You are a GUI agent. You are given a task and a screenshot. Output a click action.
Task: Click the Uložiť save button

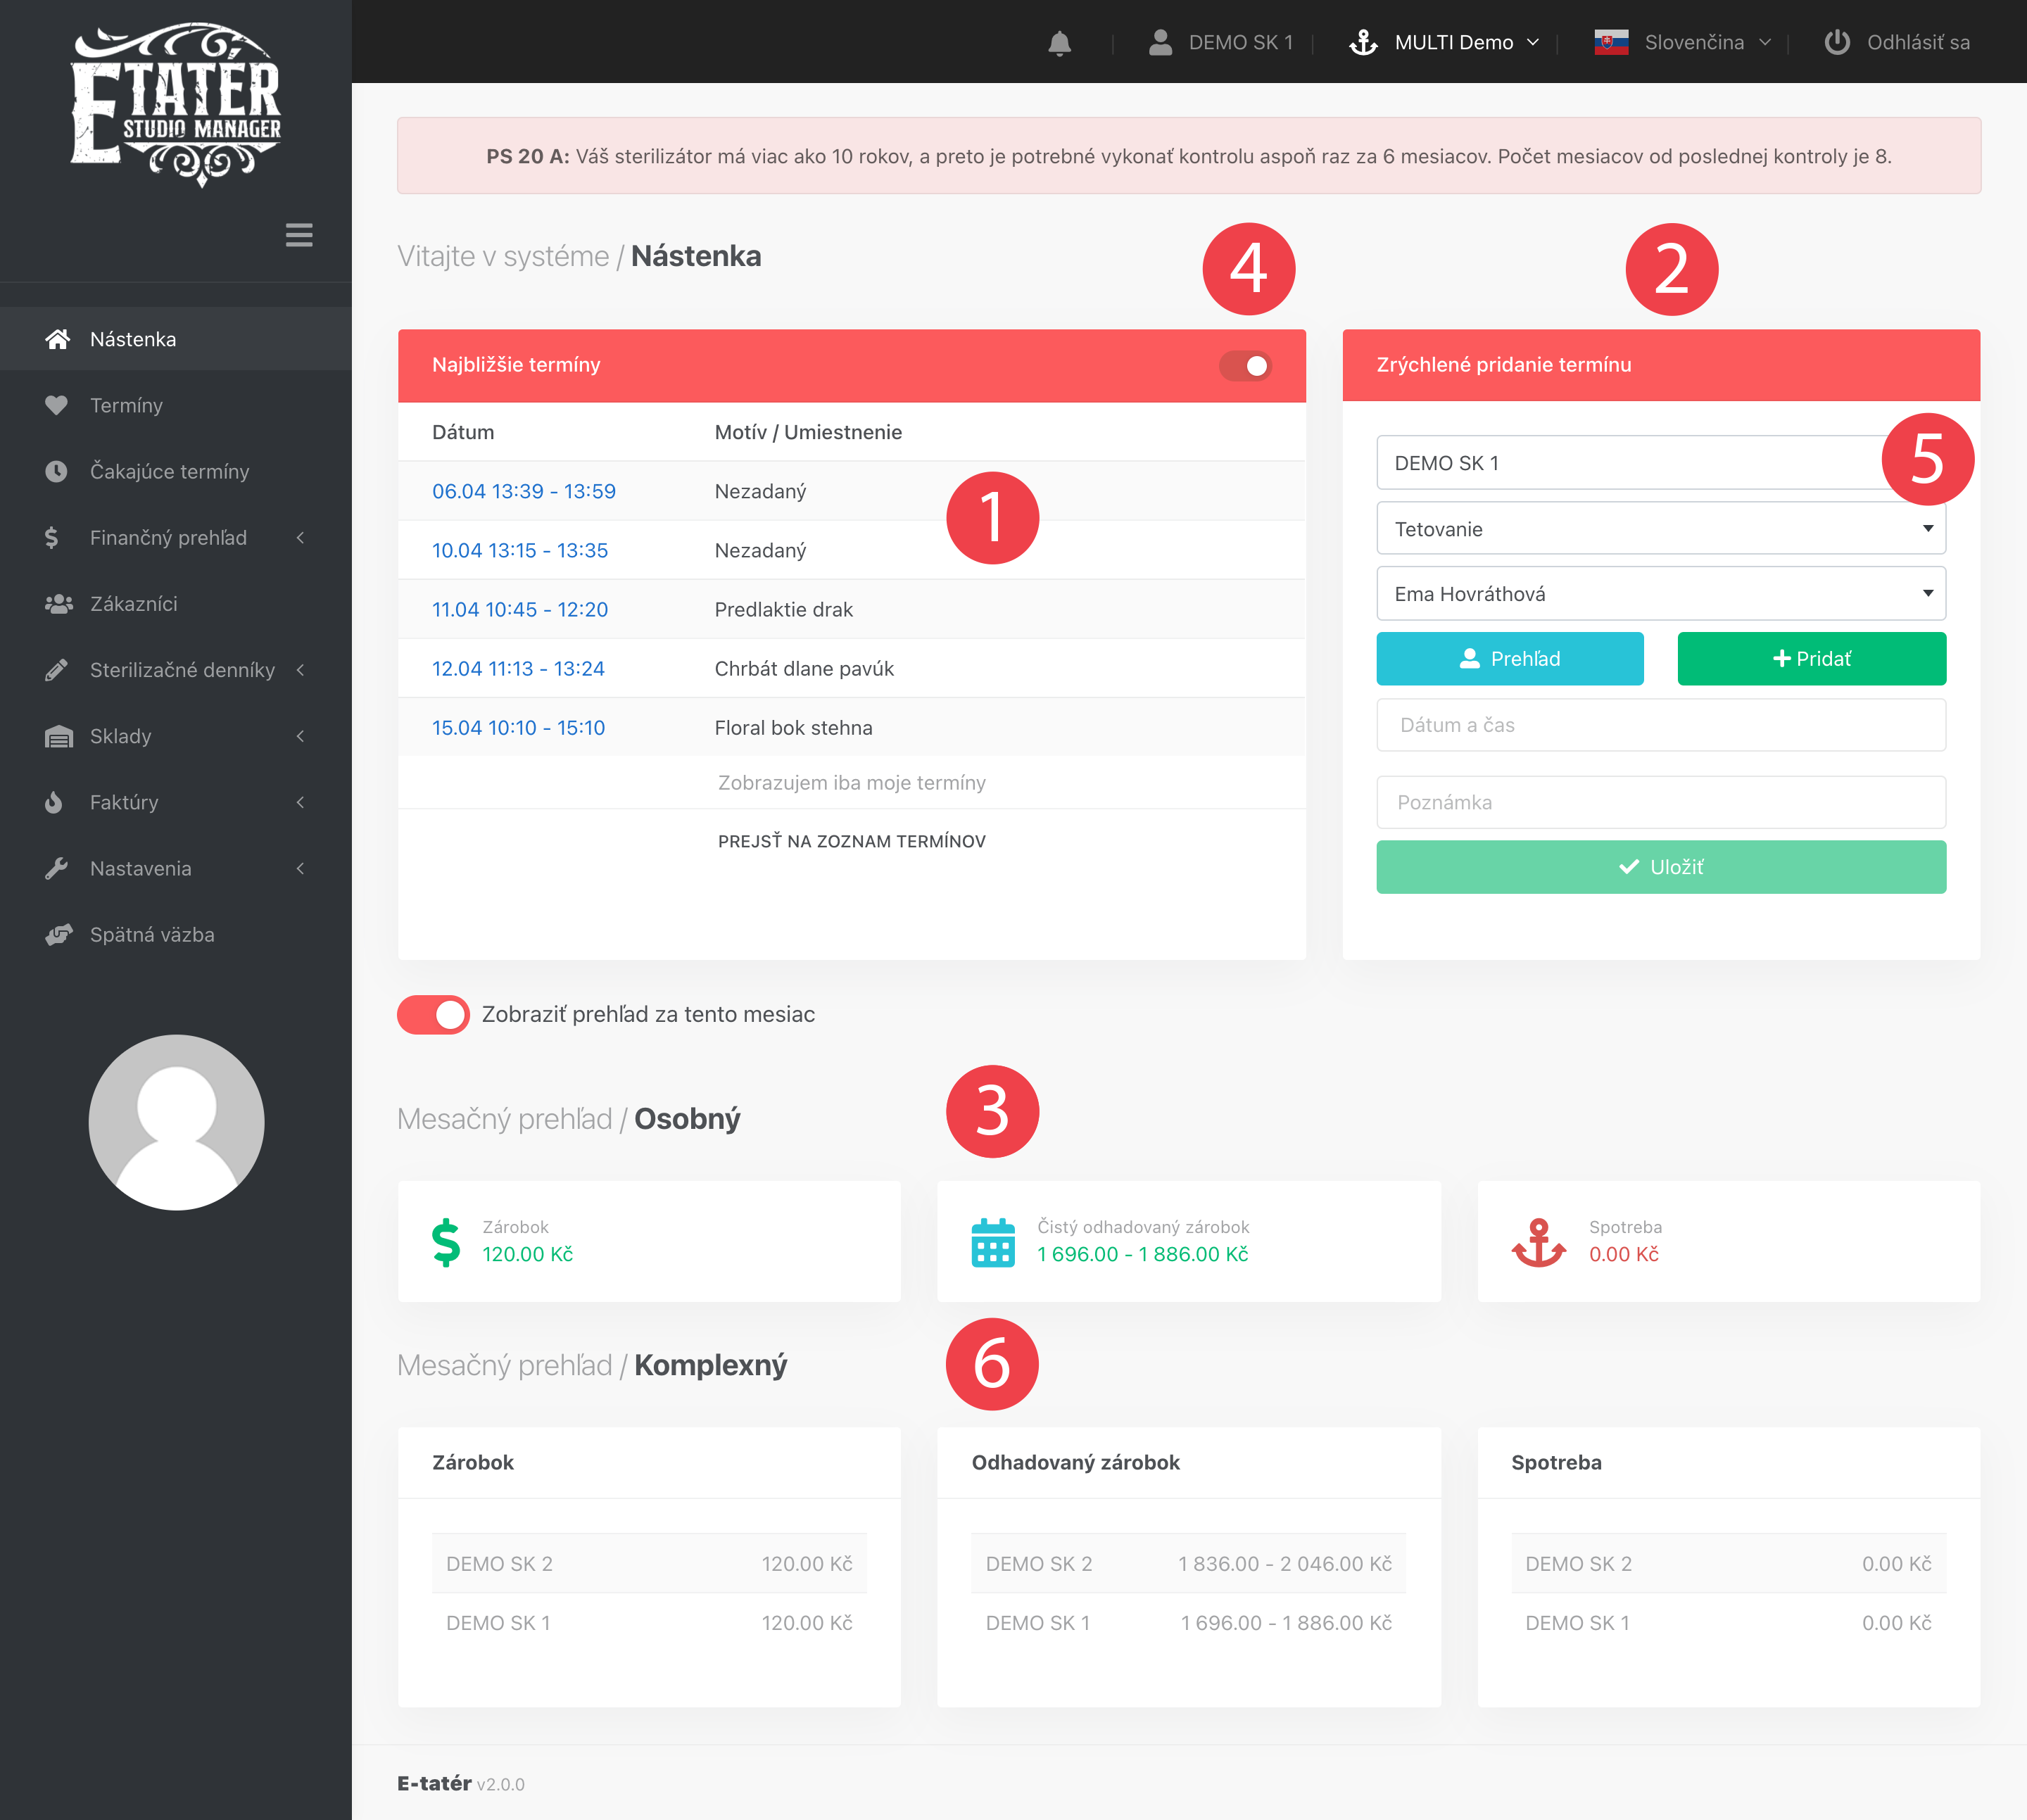[1661, 867]
